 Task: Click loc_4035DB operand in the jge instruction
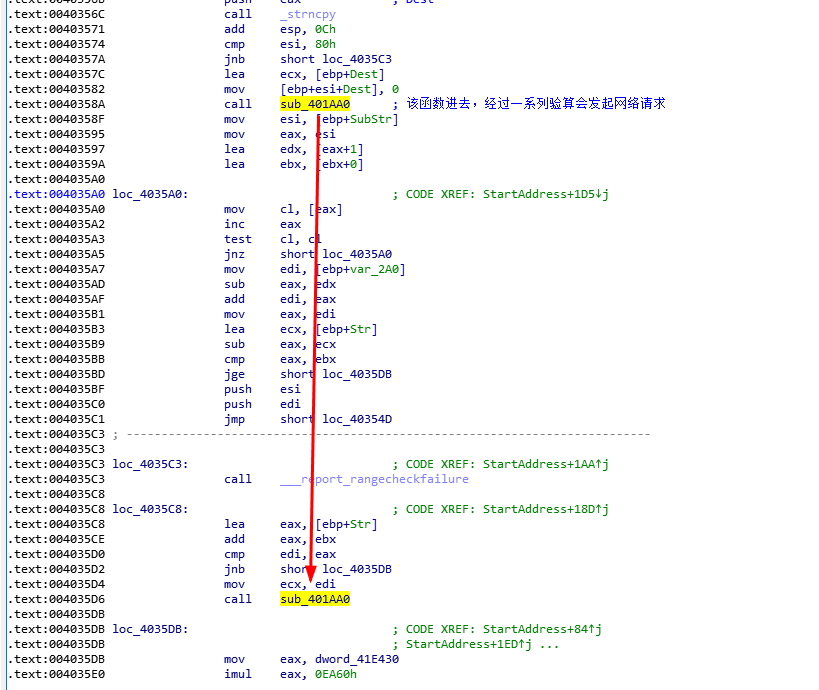[x=356, y=374]
